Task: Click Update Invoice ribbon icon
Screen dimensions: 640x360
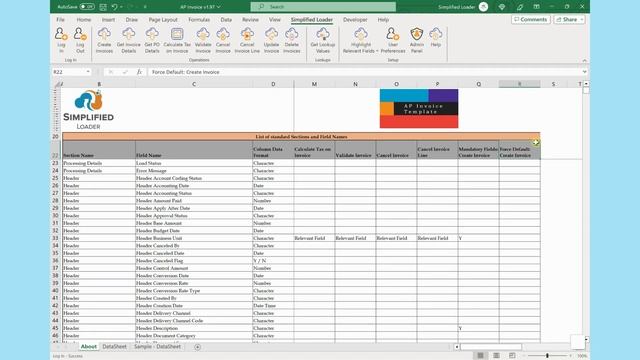Action: pos(271,40)
